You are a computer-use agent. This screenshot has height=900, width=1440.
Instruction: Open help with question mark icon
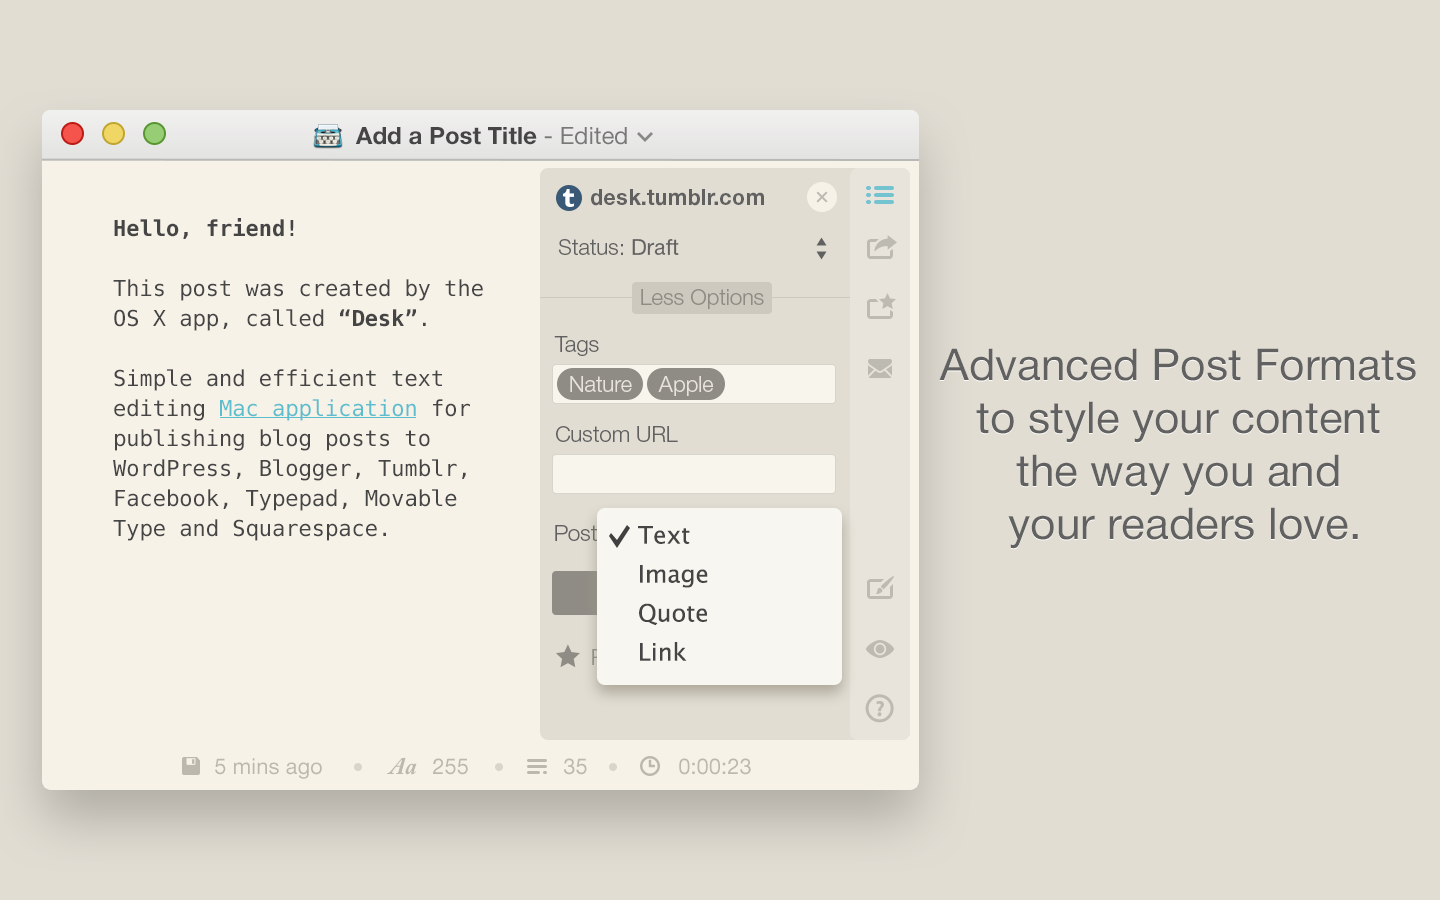(880, 709)
